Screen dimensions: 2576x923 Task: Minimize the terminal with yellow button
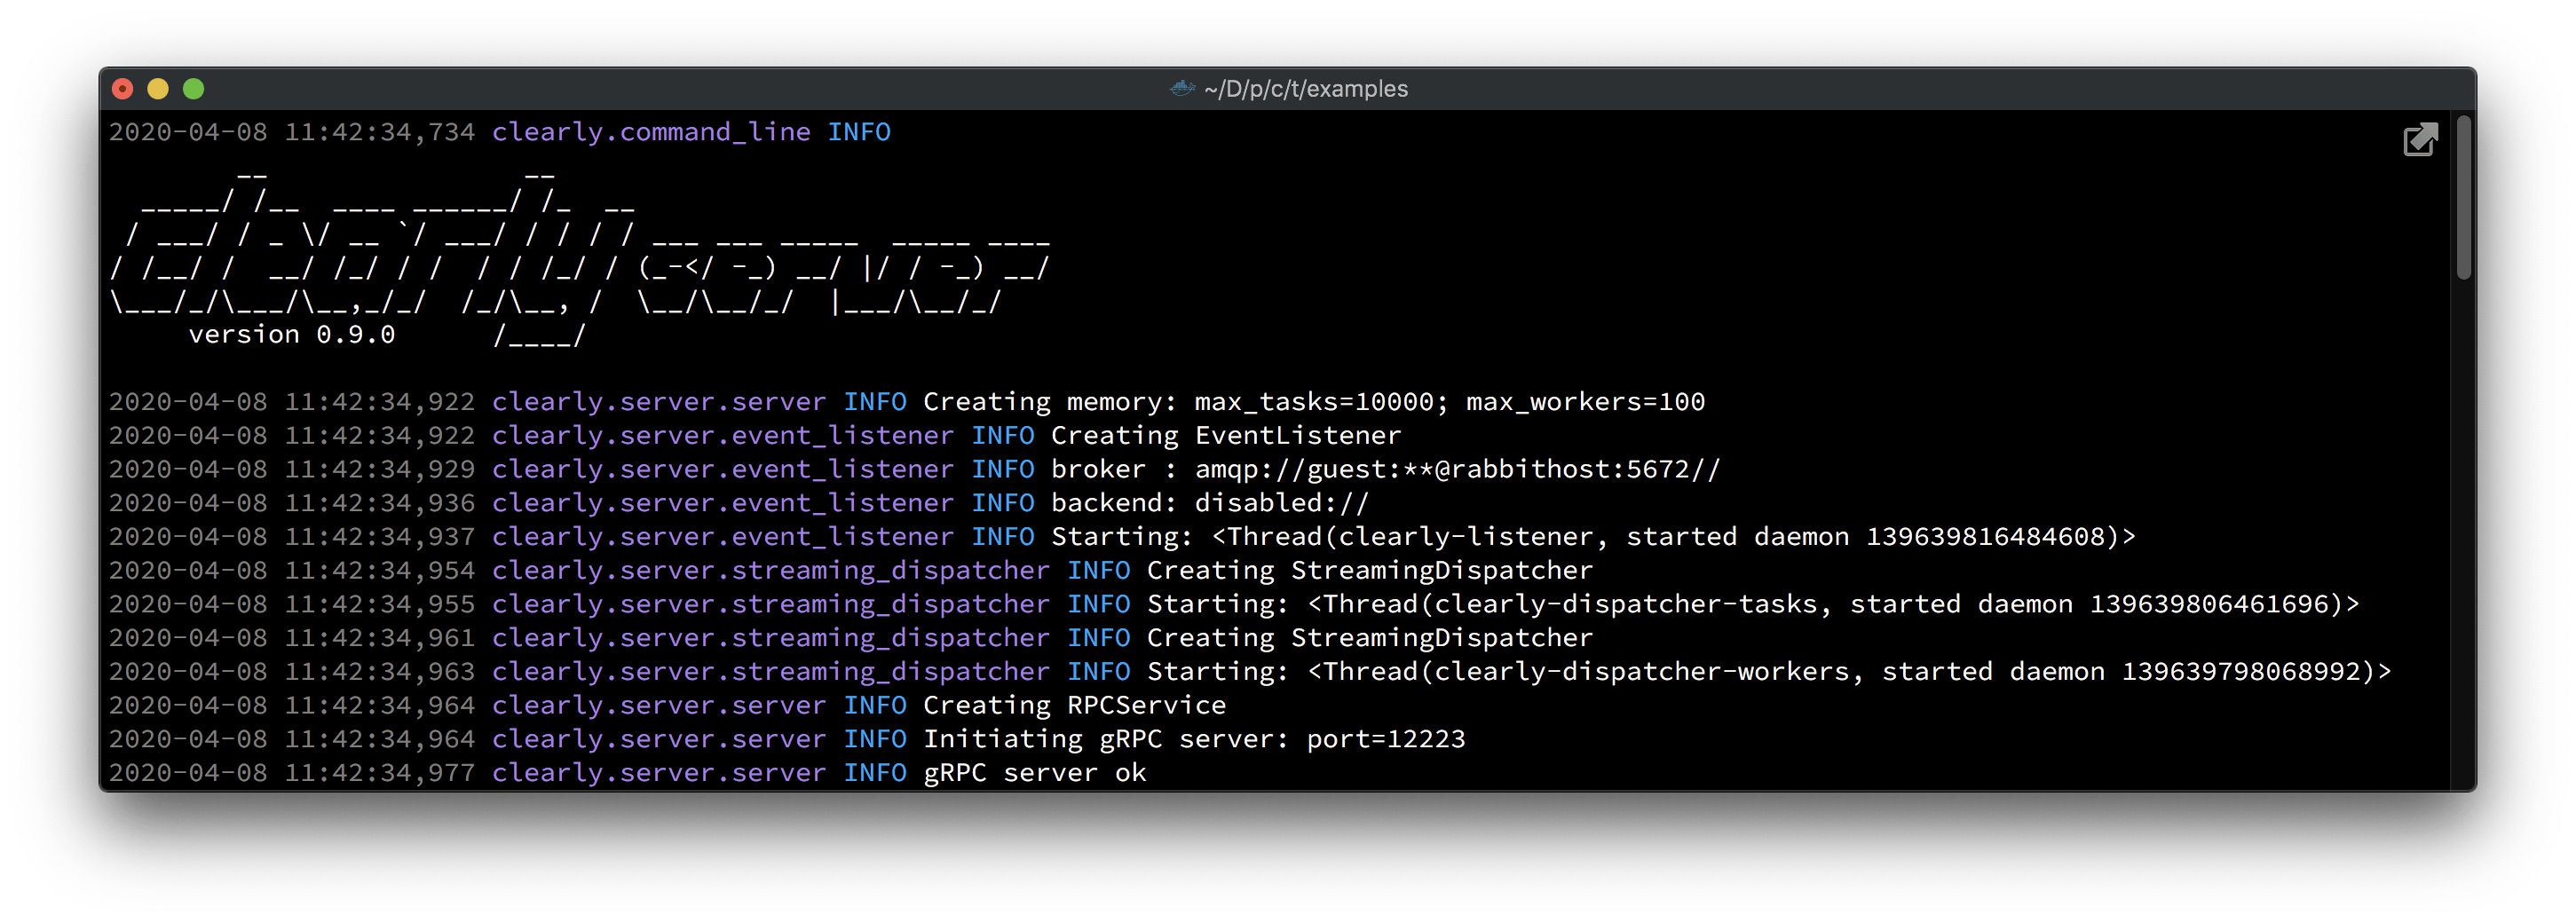tap(158, 89)
